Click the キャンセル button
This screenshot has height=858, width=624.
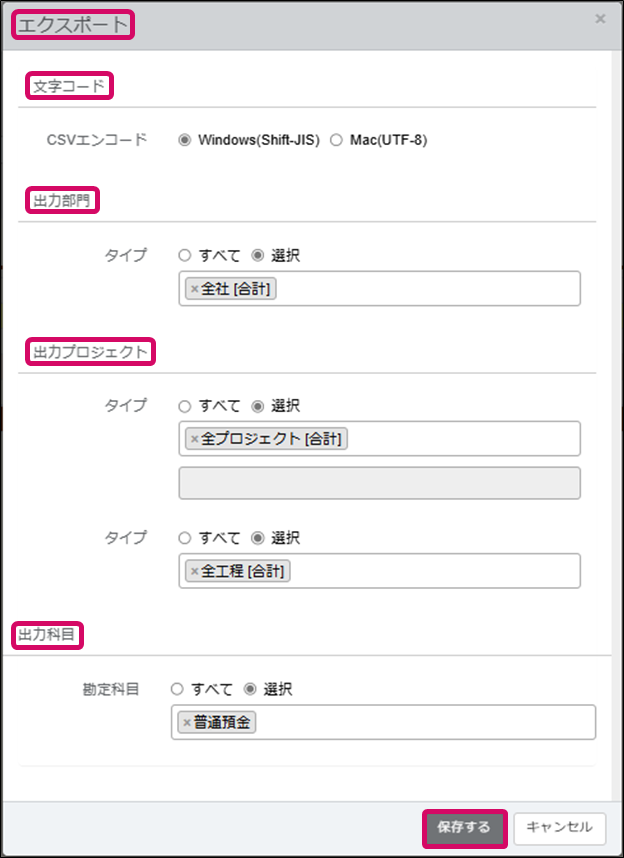coord(559,827)
